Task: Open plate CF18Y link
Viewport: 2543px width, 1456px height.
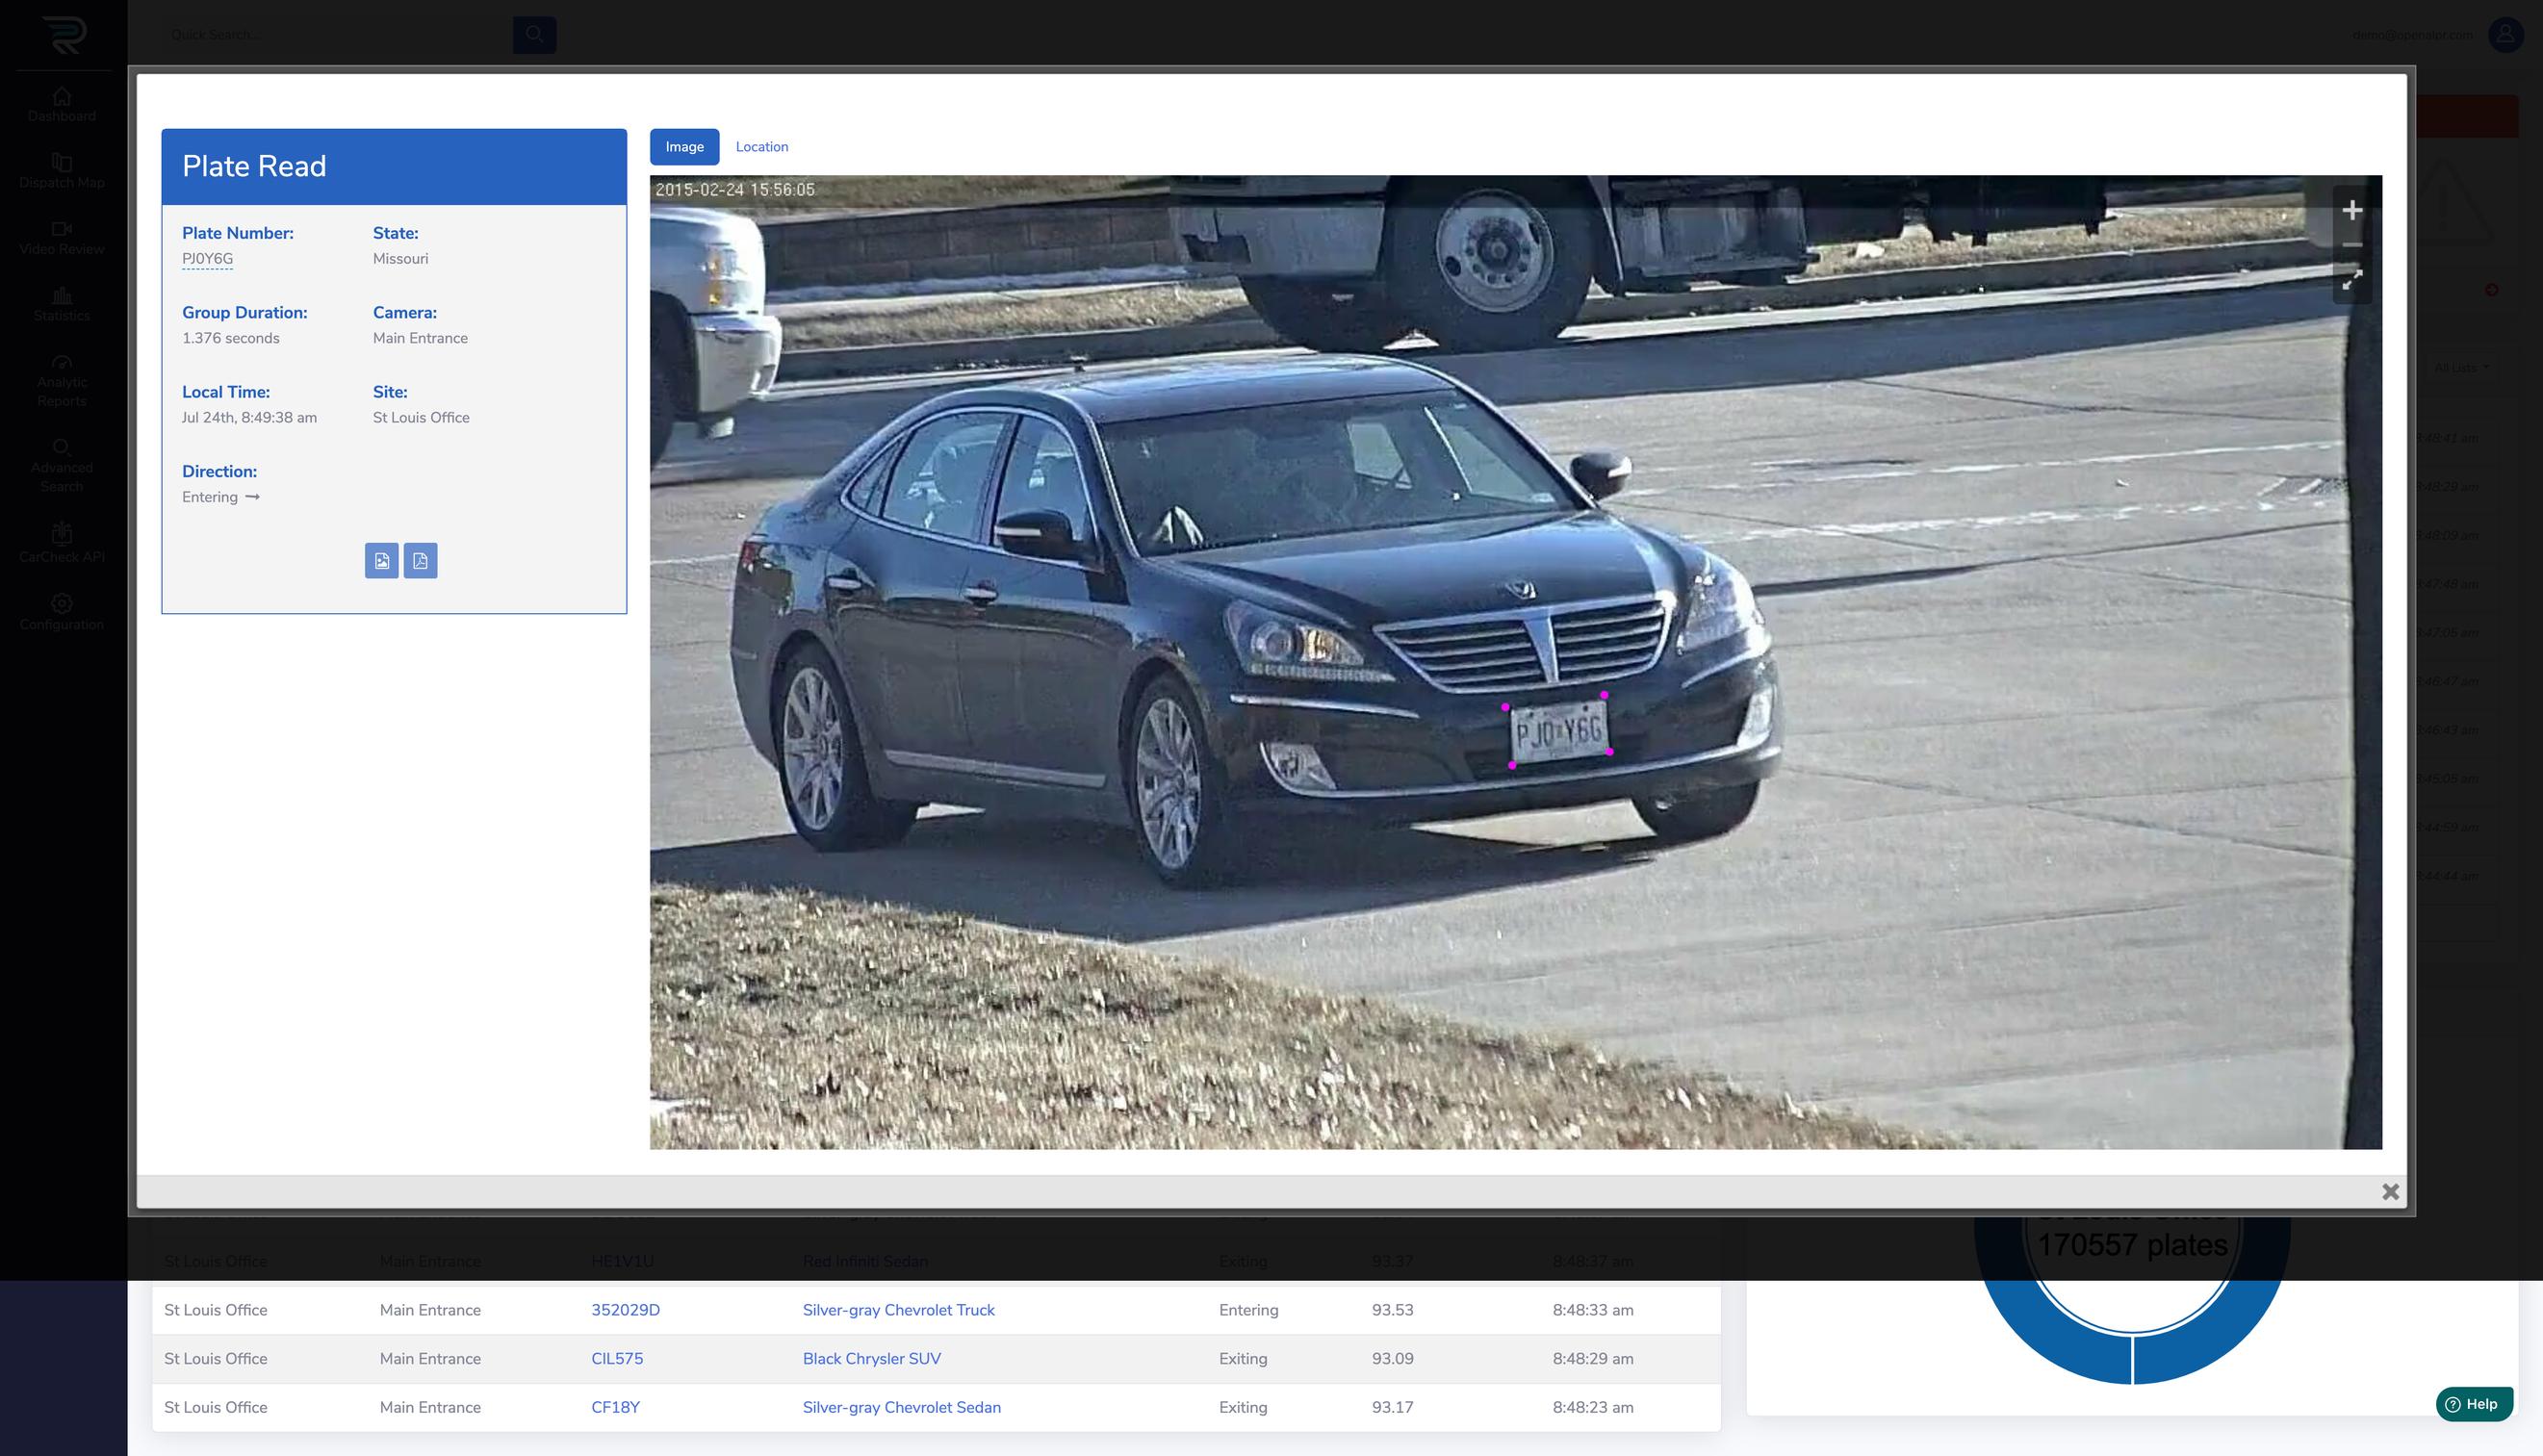Action: click(615, 1407)
